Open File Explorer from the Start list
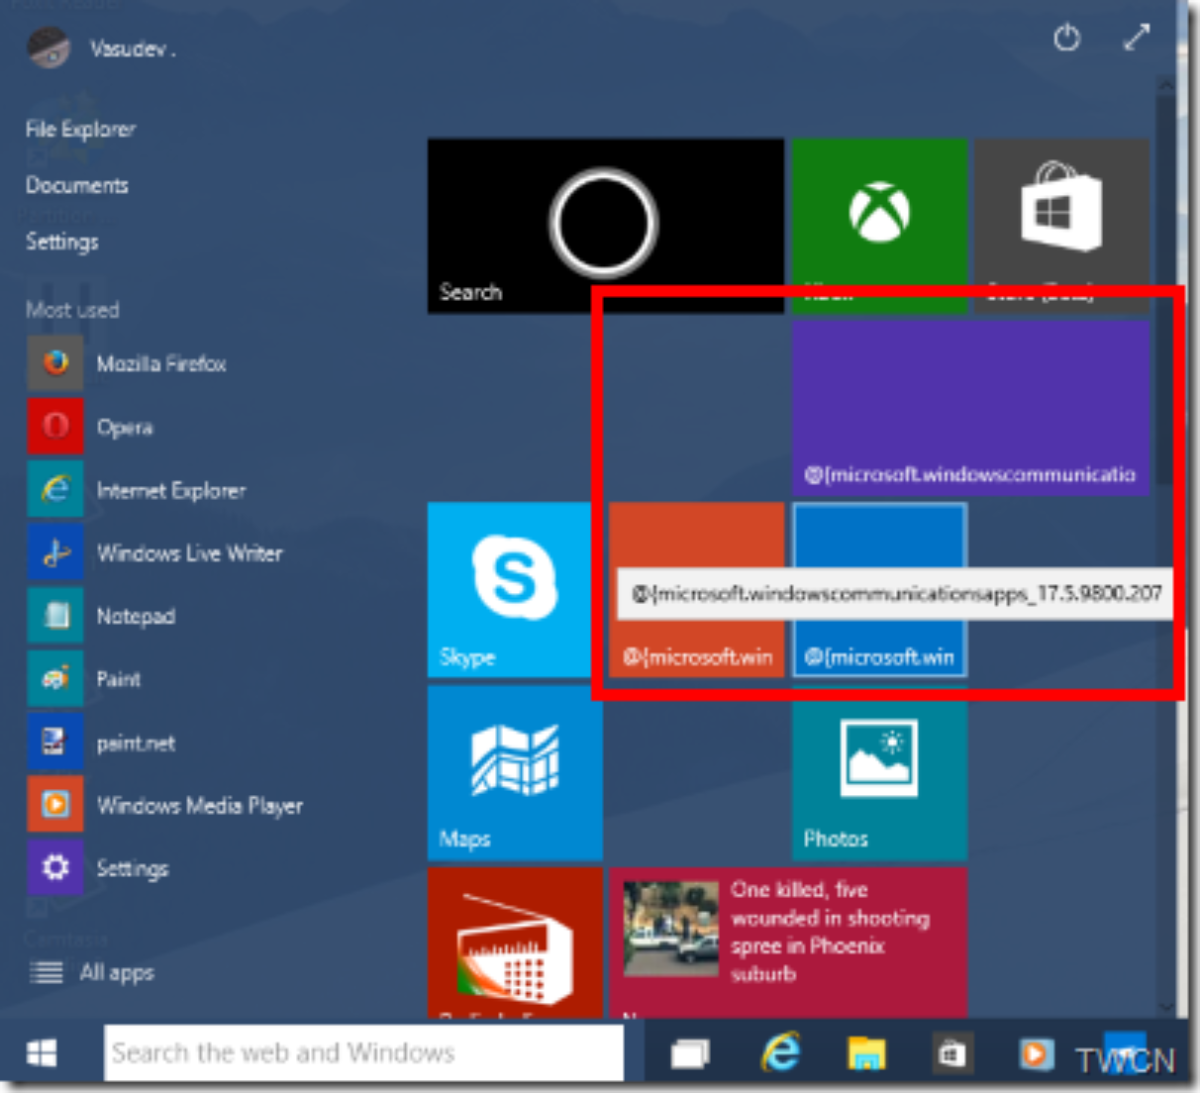This screenshot has height=1093, width=1200. click(80, 129)
